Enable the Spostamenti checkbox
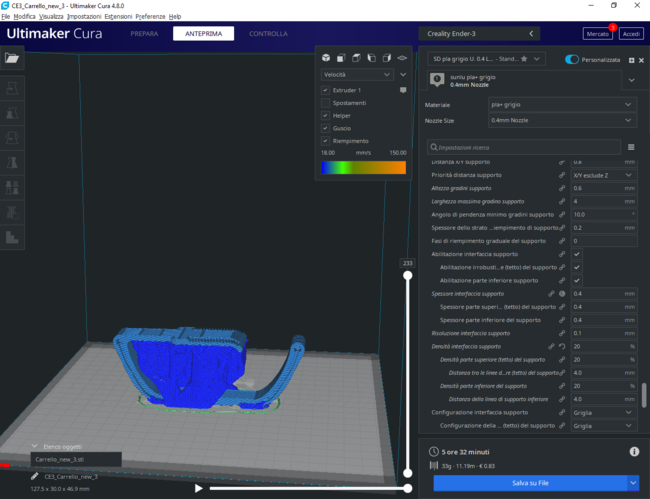650x499 pixels. (325, 102)
